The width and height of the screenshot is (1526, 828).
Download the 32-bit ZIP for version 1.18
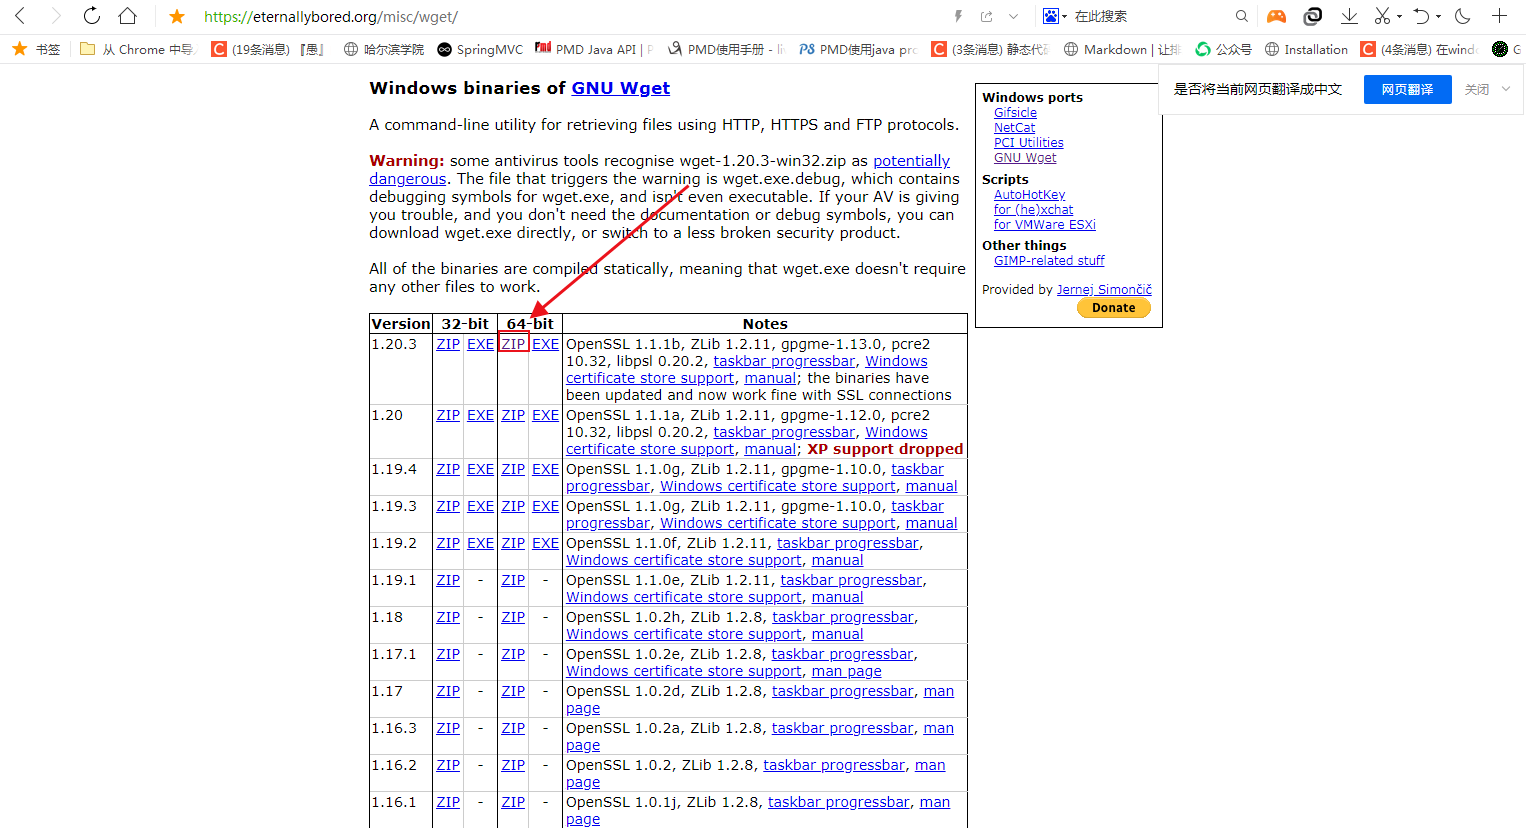[448, 617]
